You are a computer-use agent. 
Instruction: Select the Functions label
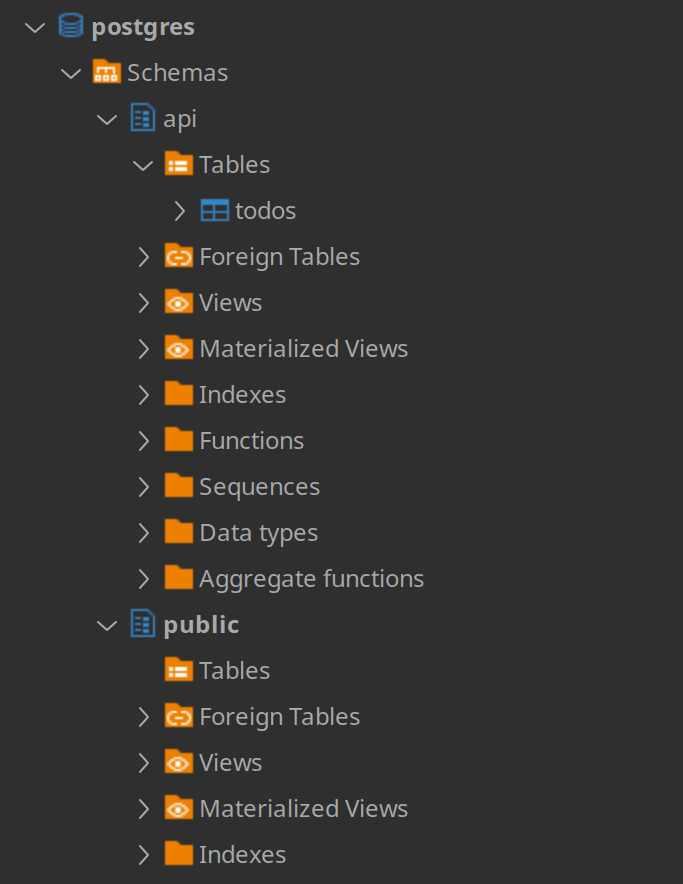[x=252, y=441]
